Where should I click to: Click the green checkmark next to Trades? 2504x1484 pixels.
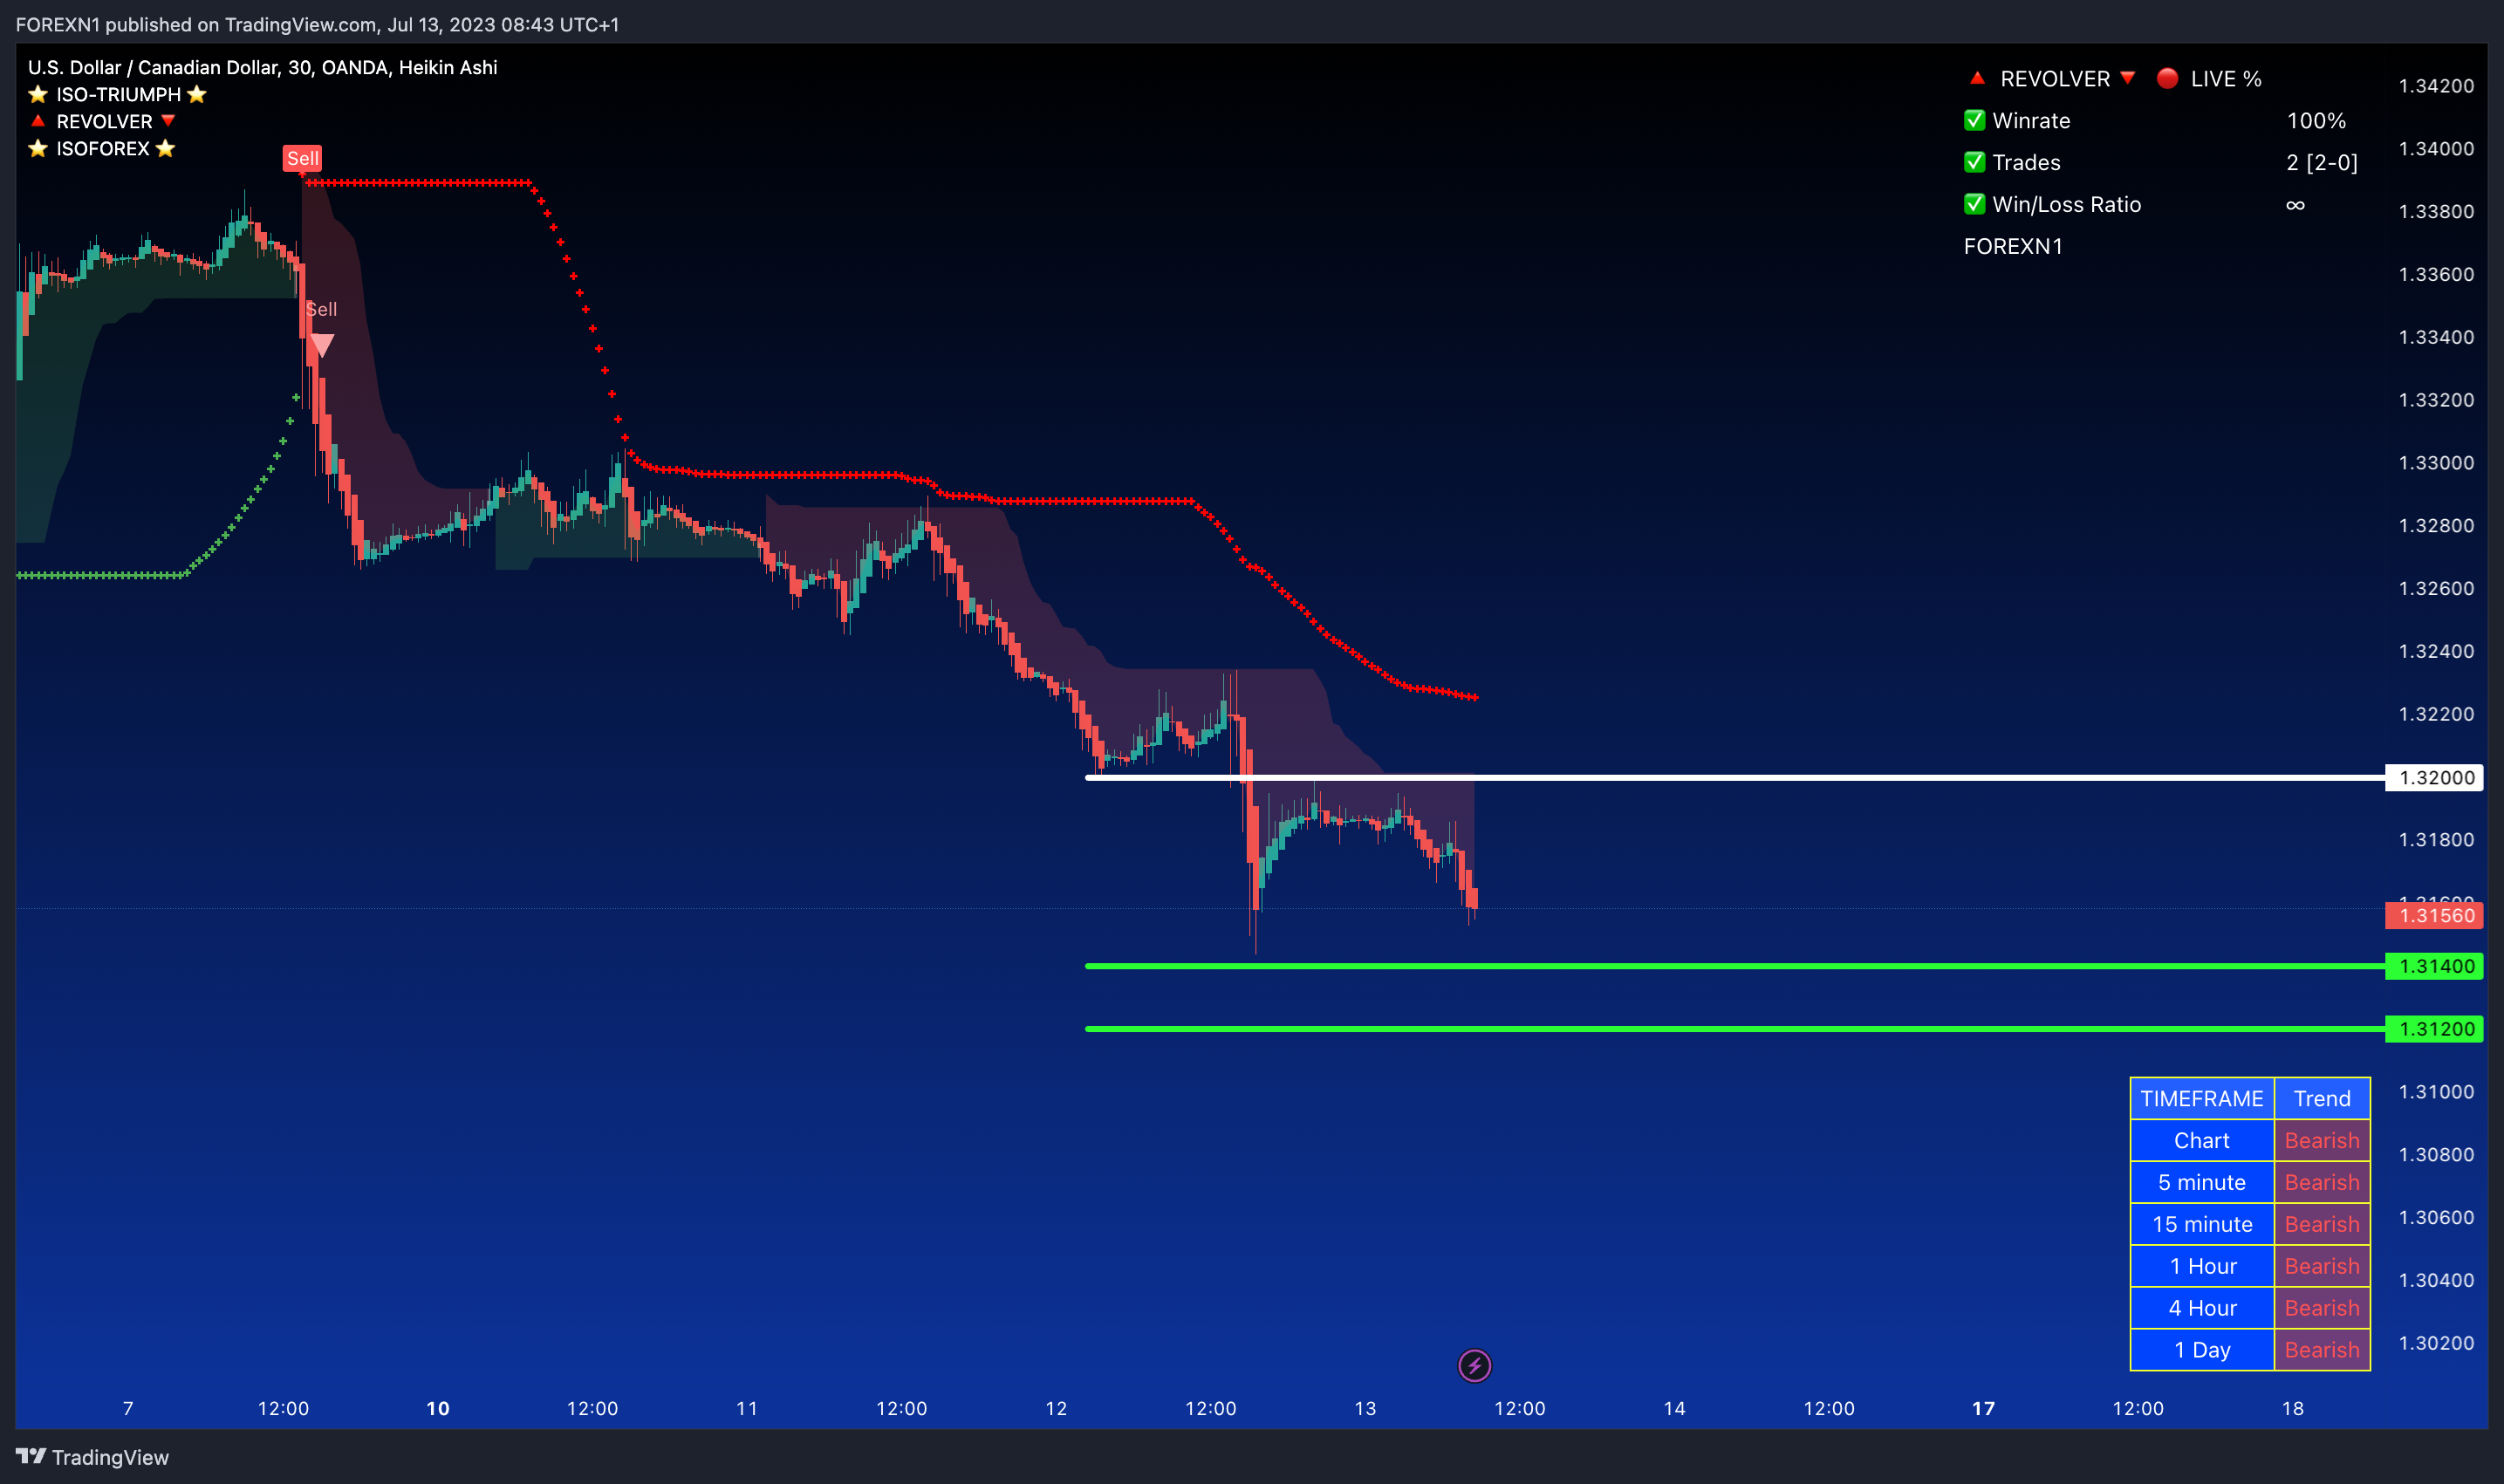(1974, 162)
